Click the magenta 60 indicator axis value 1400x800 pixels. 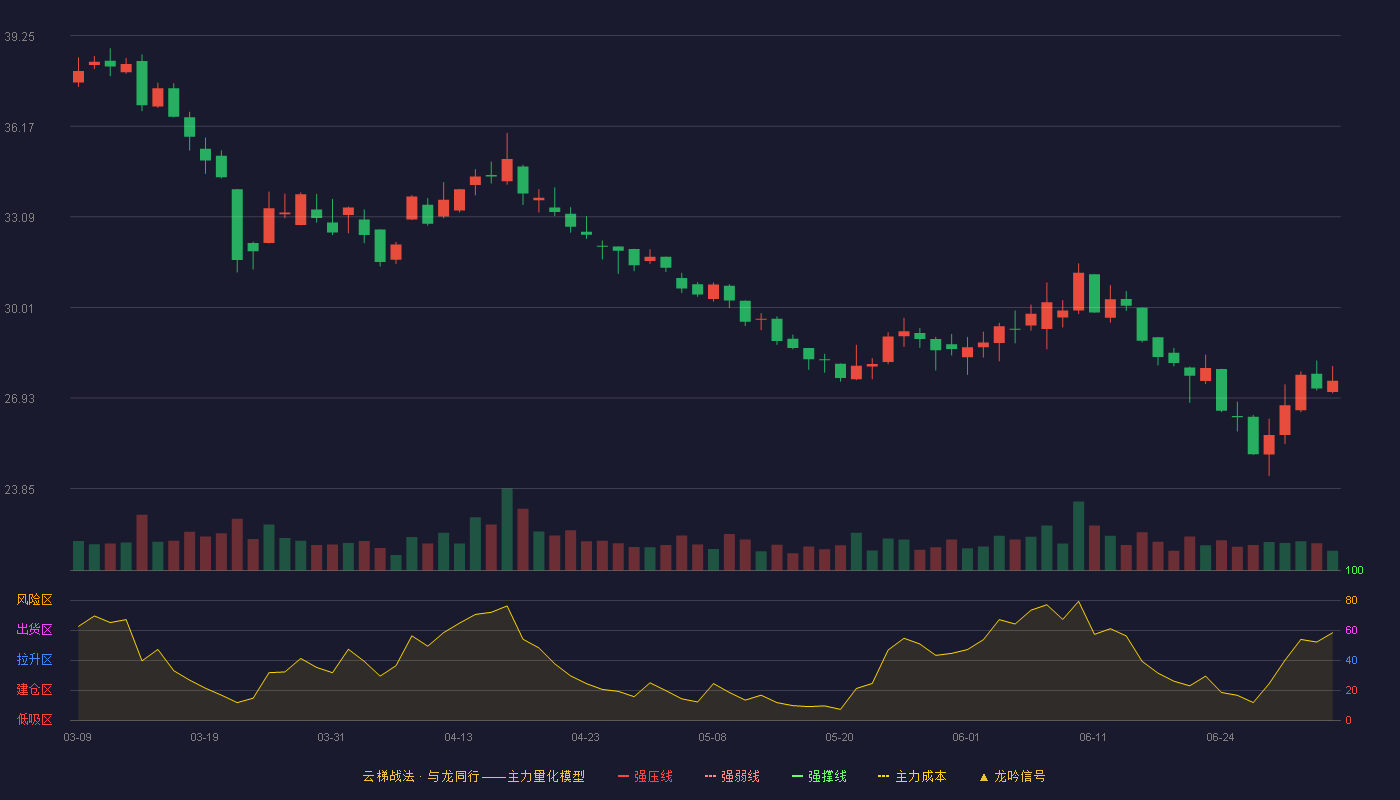pyautogui.click(x=1351, y=630)
